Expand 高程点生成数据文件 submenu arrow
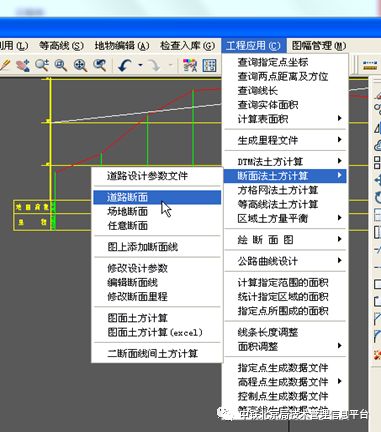The height and width of the screenshot is (432, 381). point(339,381)
